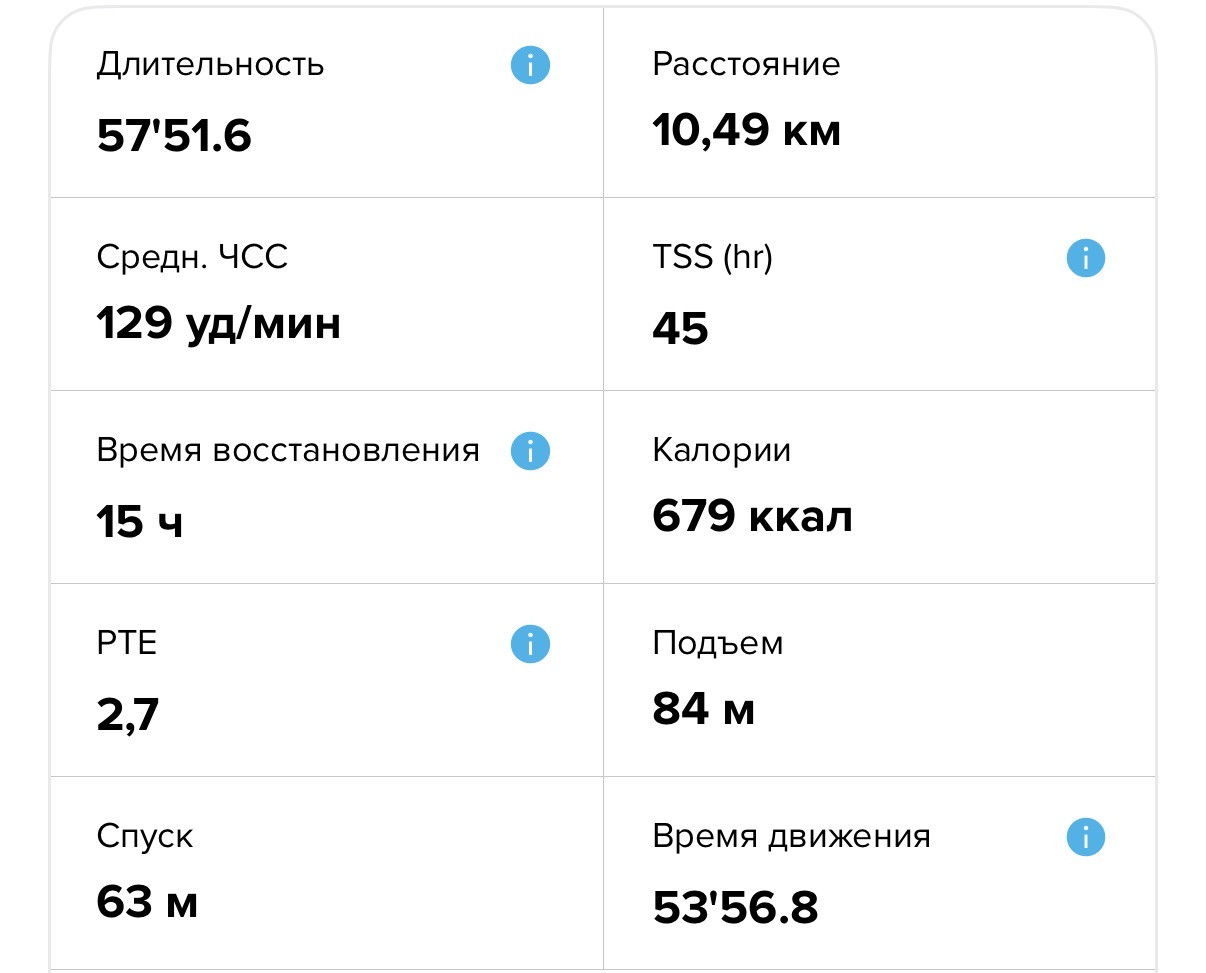The image size is (1206, 973).
Task: Open the PTE info icon
Action: tap(530, 643)
